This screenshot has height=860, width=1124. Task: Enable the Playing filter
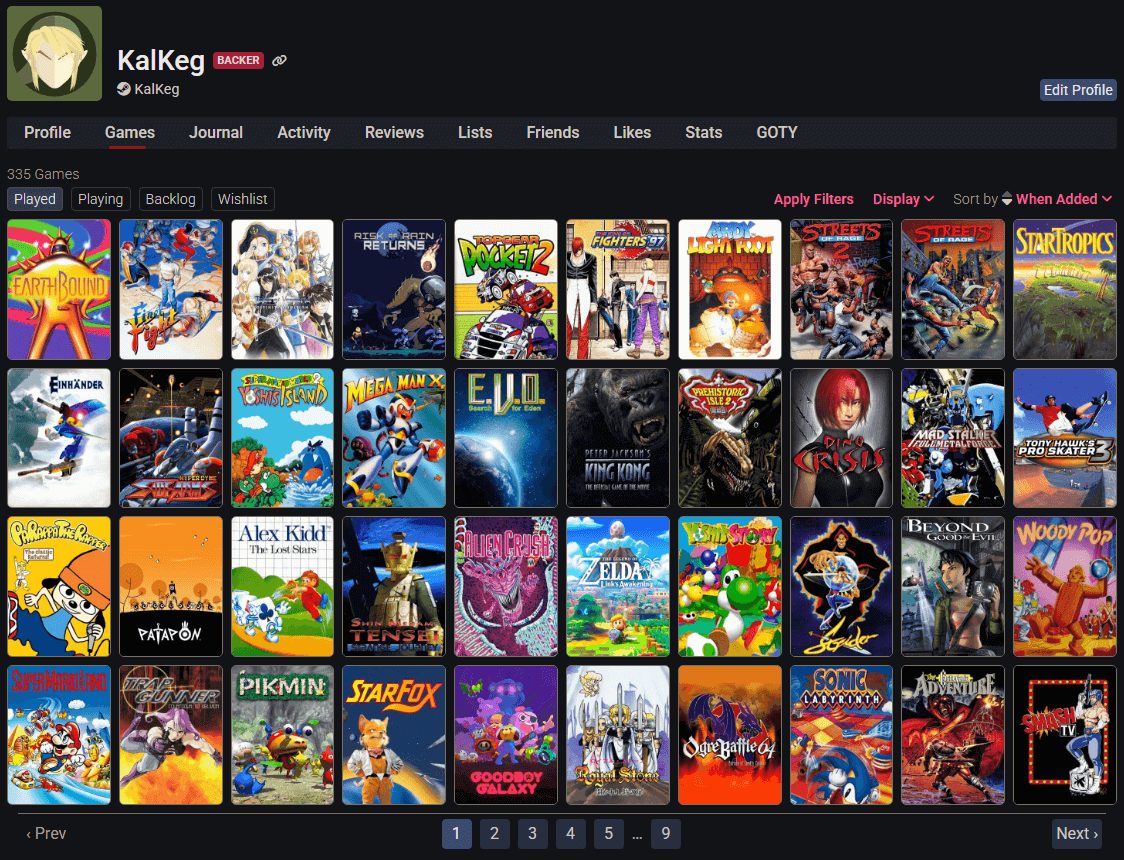point(100,198)
